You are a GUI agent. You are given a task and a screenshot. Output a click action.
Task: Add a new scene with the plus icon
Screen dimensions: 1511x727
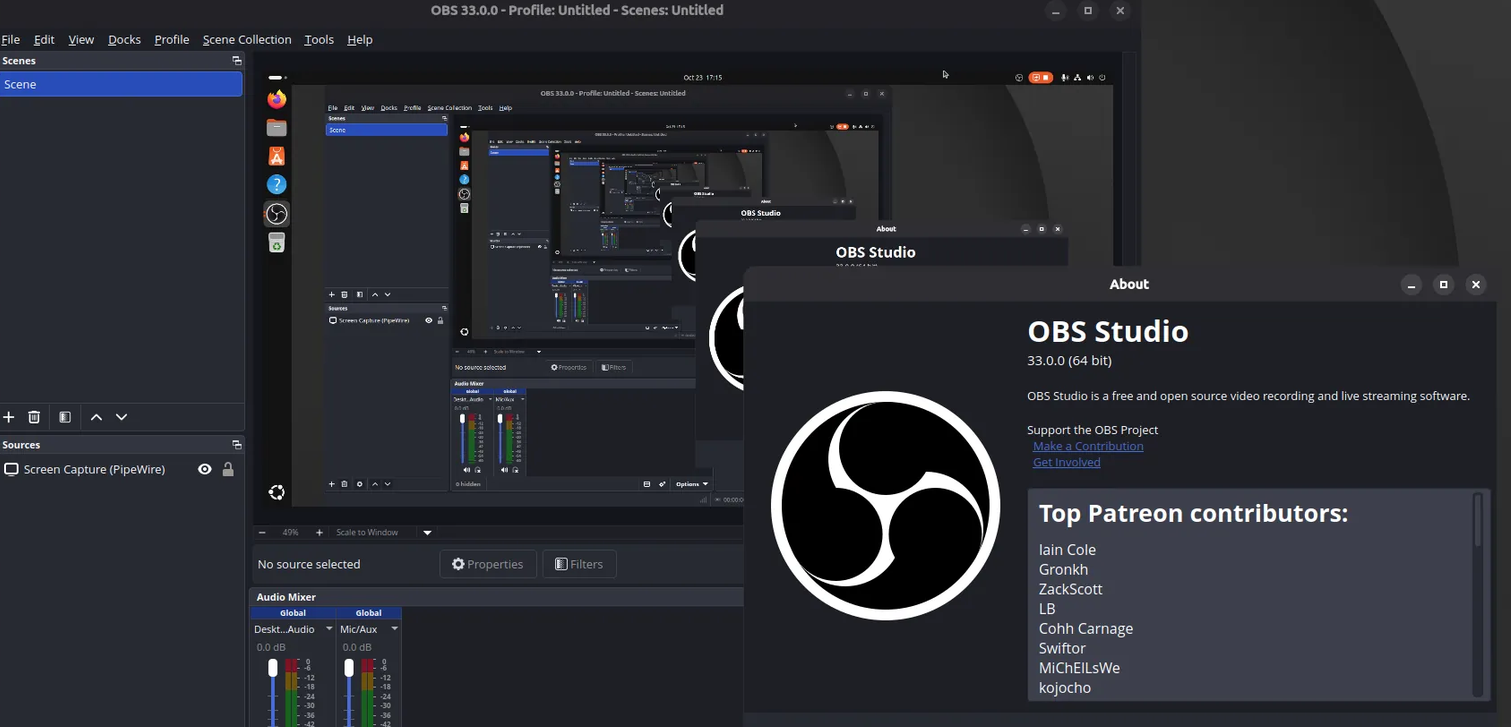click(x=9, y=417)
